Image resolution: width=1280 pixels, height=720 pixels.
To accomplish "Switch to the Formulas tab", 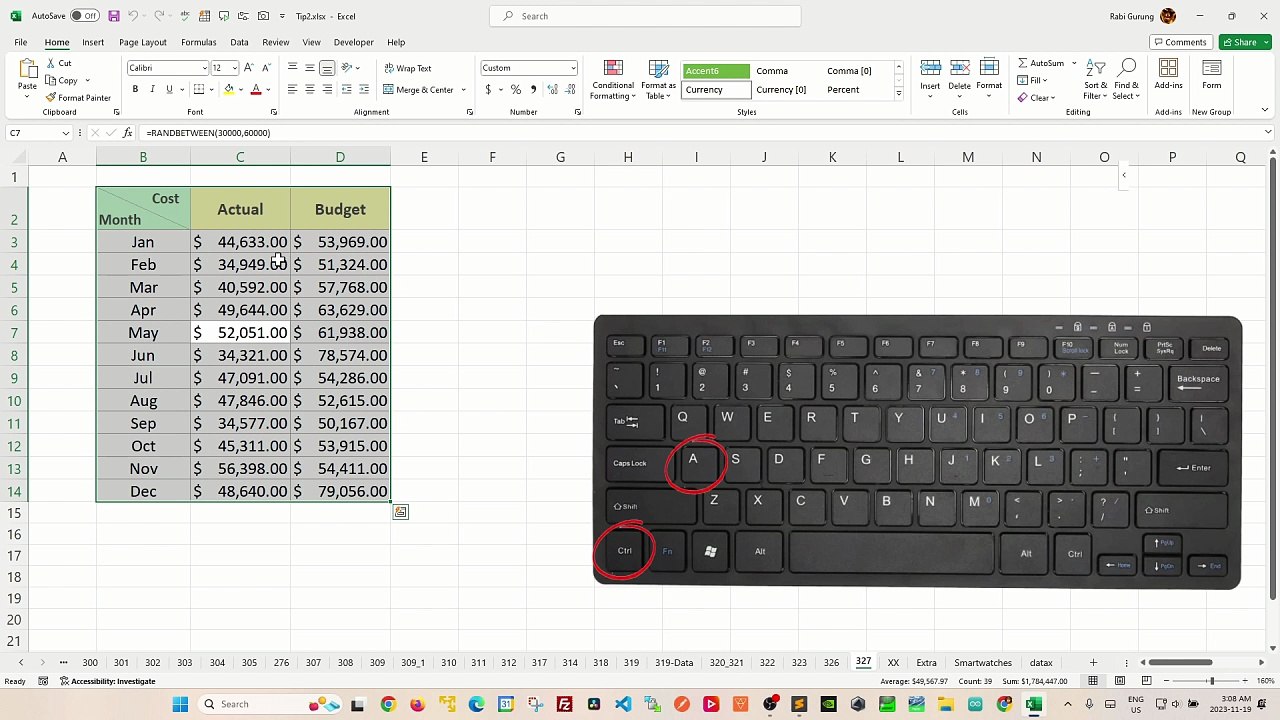I will pyautogui.click(x=199, y=42).
